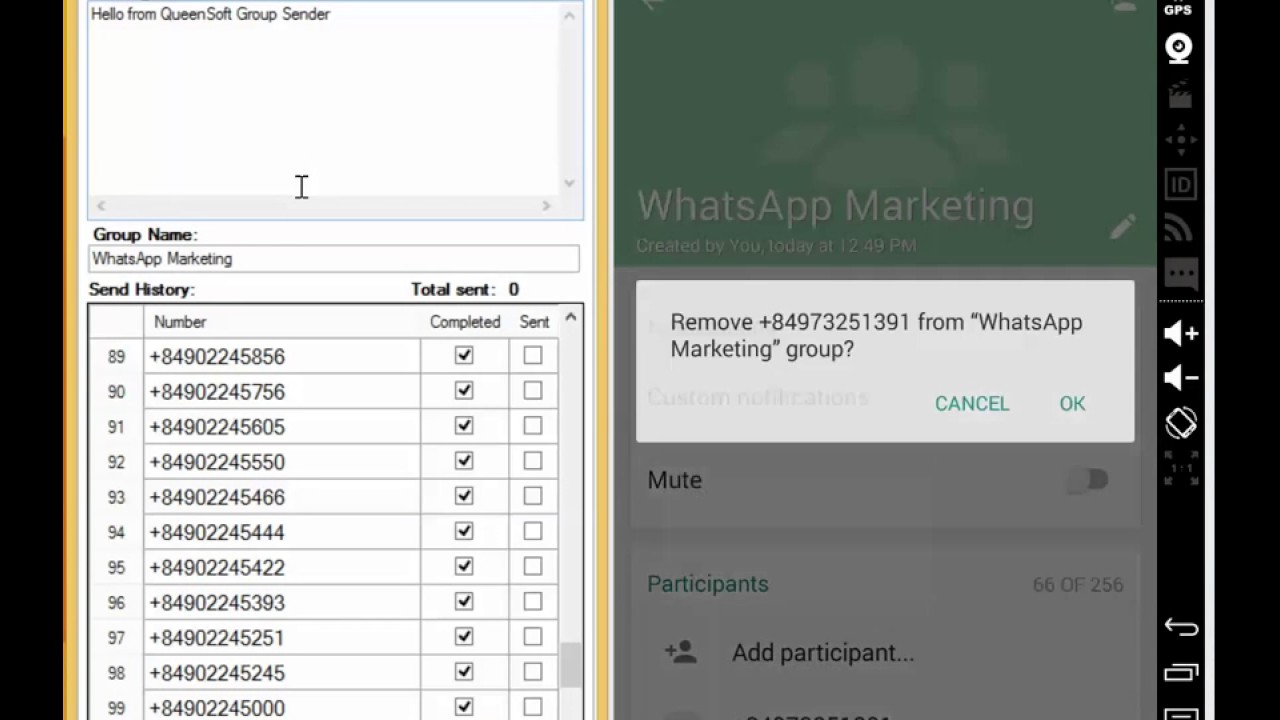Toggle Completed checkbox for row 98
The height and width of the screenshot is (720, 1280).
point(464,672)
